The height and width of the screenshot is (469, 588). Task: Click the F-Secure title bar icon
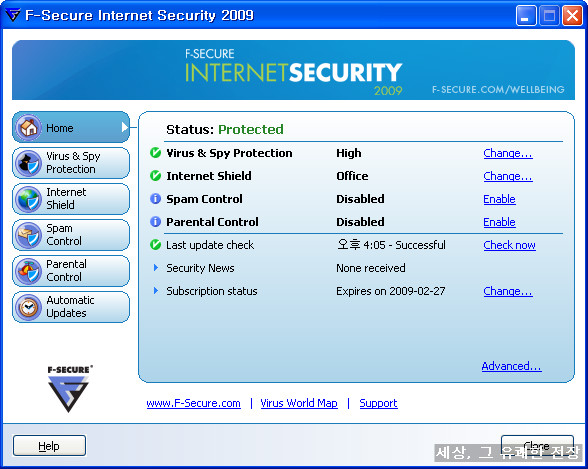(x=13, y=15)
